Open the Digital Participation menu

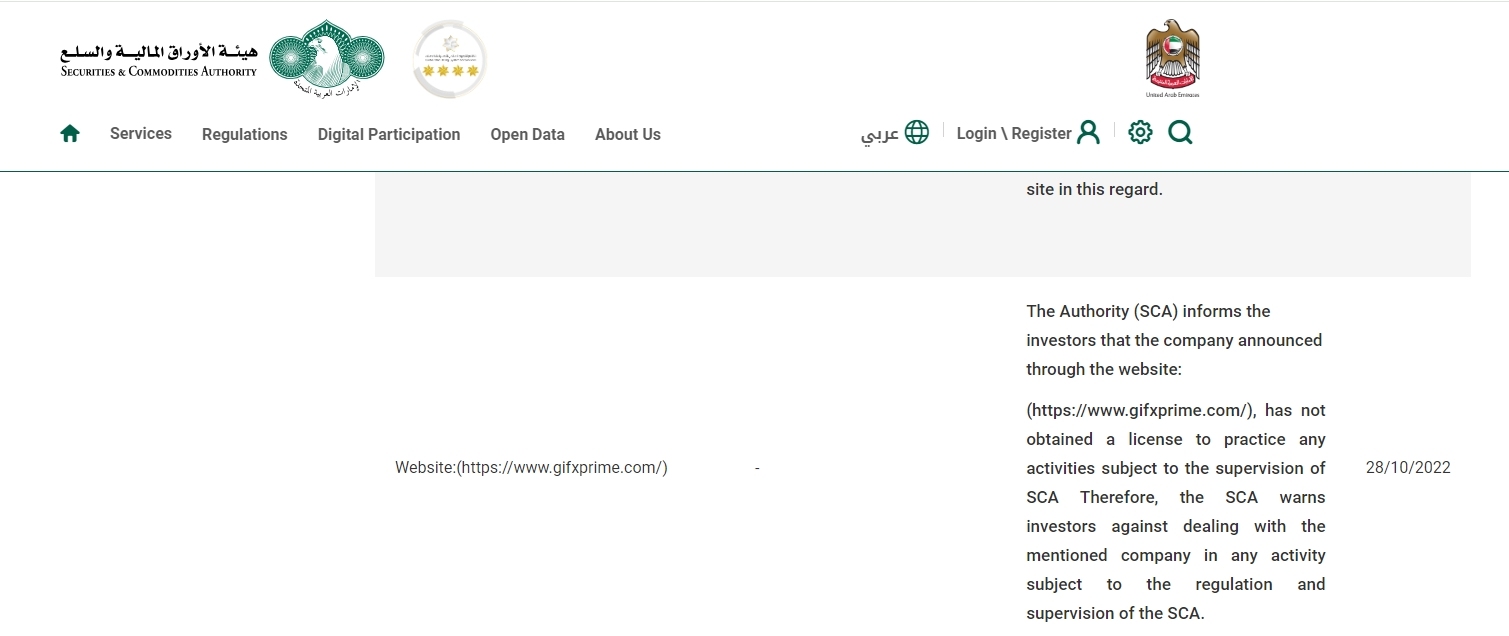coord(389,134)
